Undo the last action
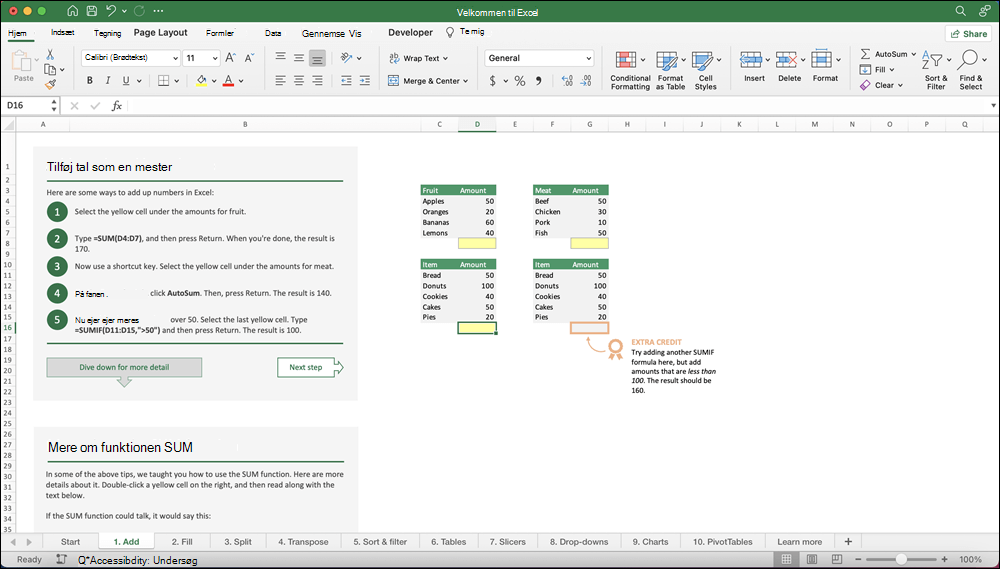 pos(111,11)
